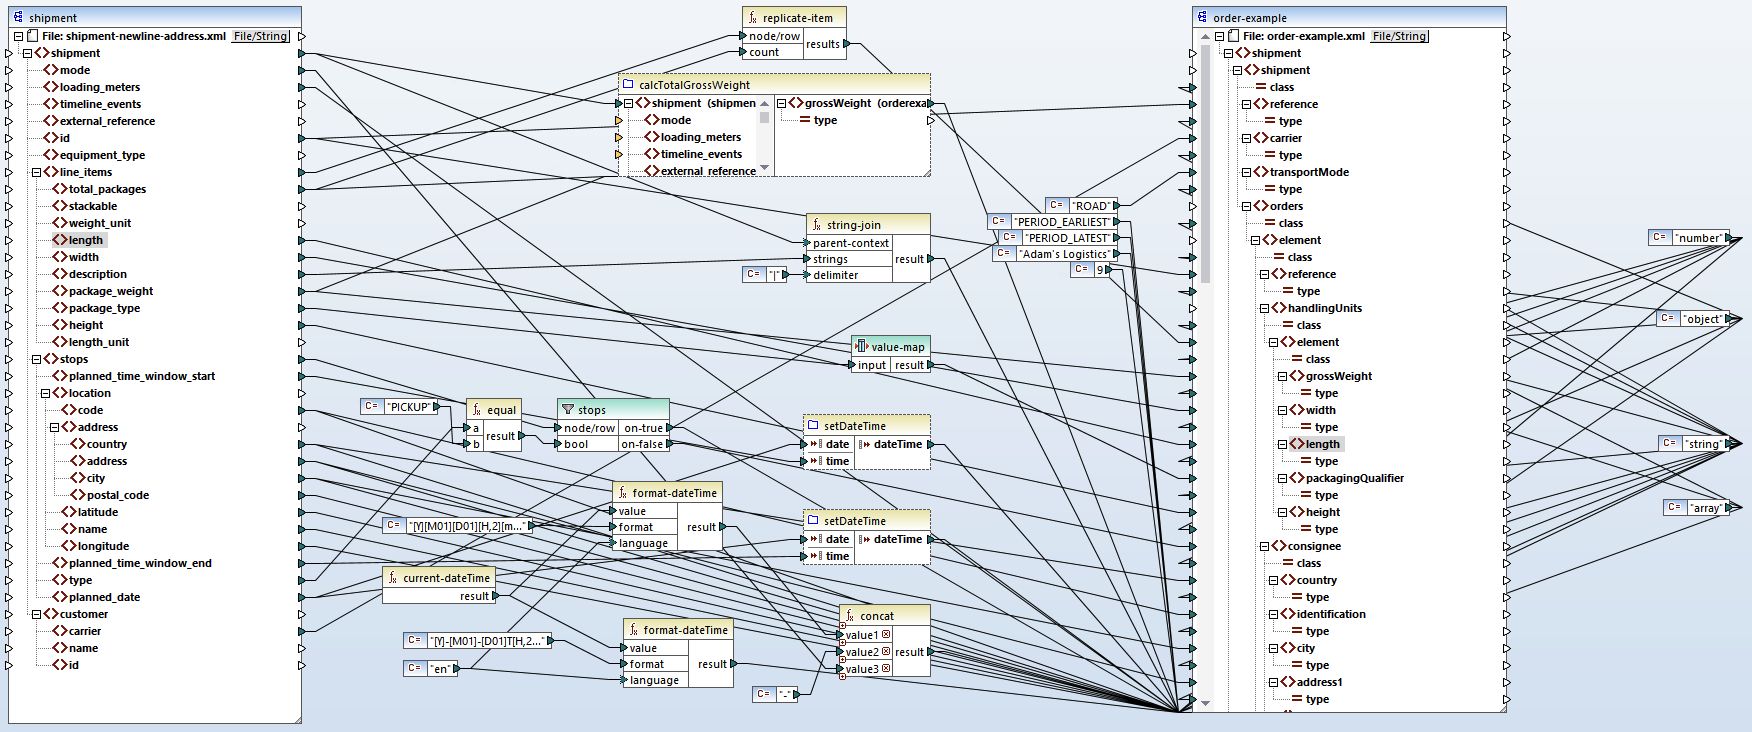This screenshot has width=1752, height=732.
Task: Click the "PICKUP" constant C= icon
Action: point(372,406)
